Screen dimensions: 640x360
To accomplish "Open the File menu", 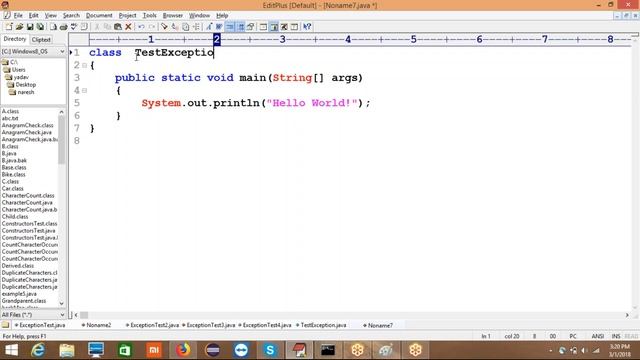I will pyautogui.click(x=18, y=16).
